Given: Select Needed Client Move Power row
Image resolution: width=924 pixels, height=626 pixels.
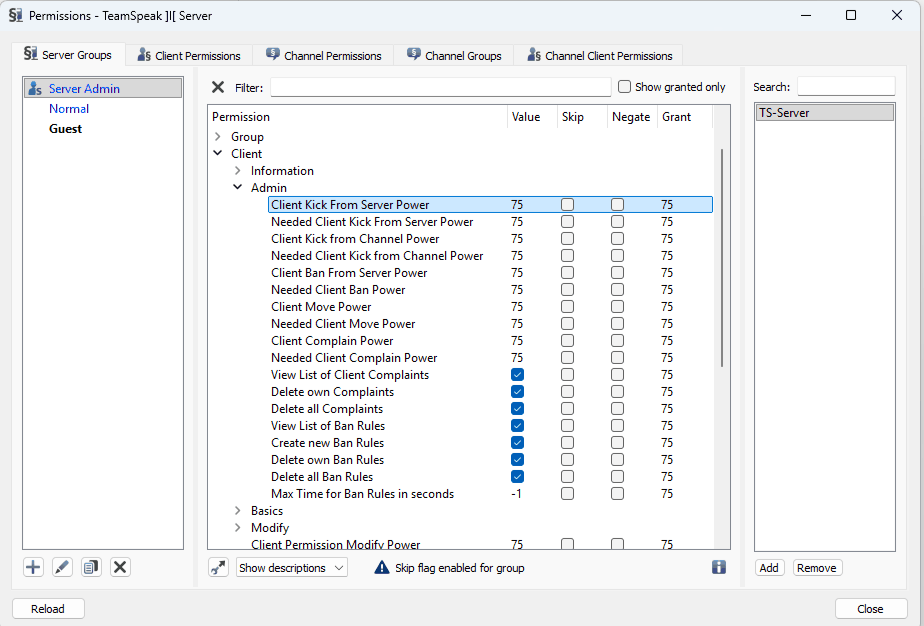Looking at the screenshot, I should 490,324.
